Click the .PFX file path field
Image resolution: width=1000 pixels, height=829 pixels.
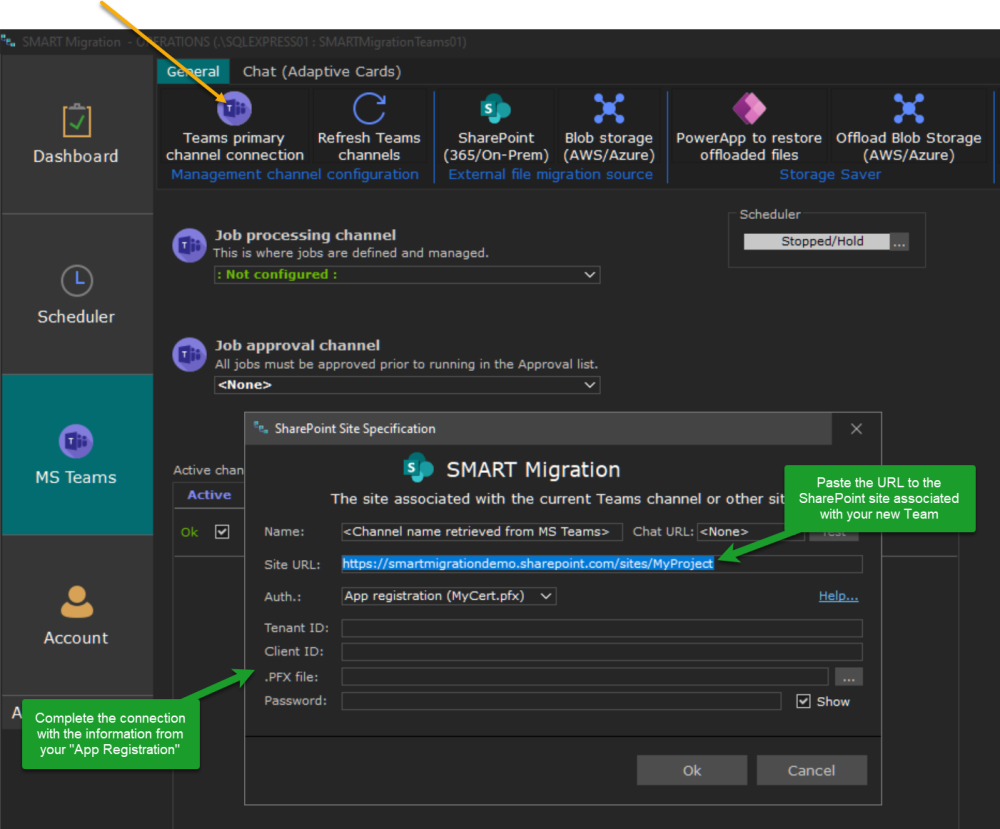(x=585, y=677)
